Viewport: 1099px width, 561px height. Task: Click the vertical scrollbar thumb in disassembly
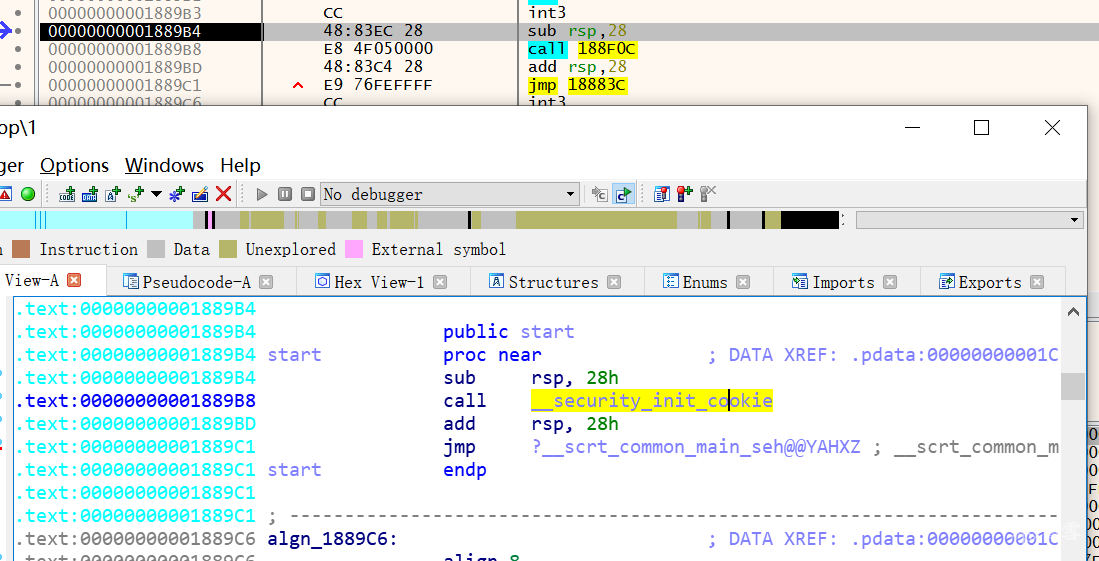pos(1073,386)
